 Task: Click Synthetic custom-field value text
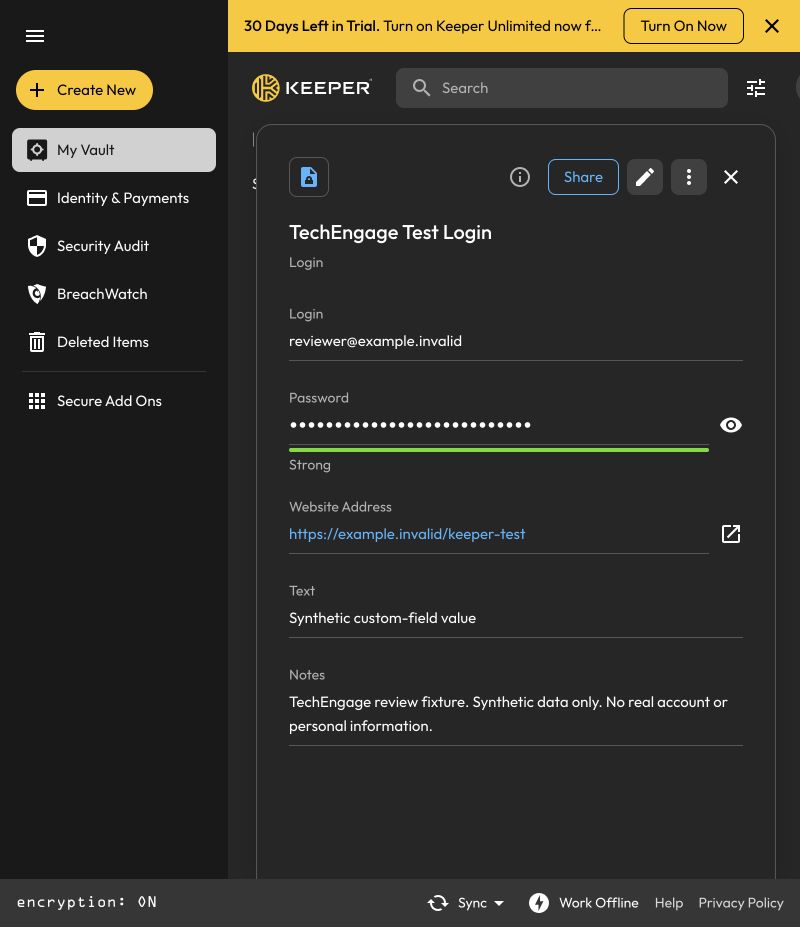click(x=383, y=618)
